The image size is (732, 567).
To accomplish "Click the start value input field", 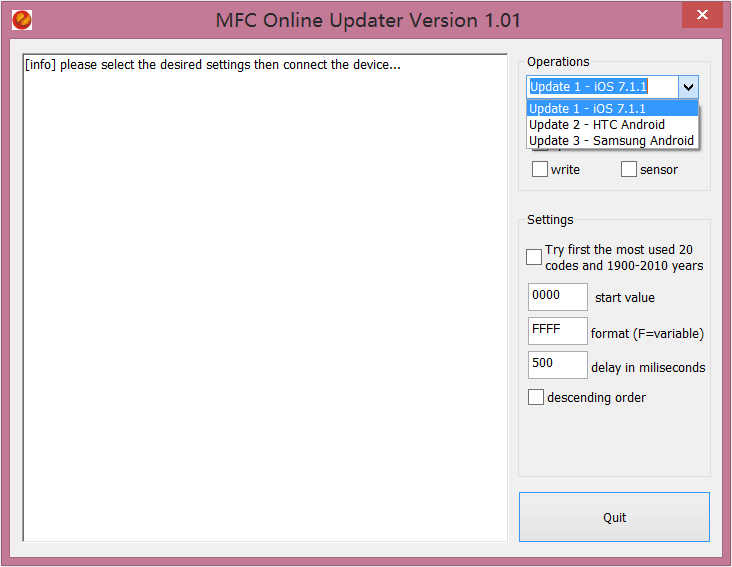I will [x=557, y=297].
